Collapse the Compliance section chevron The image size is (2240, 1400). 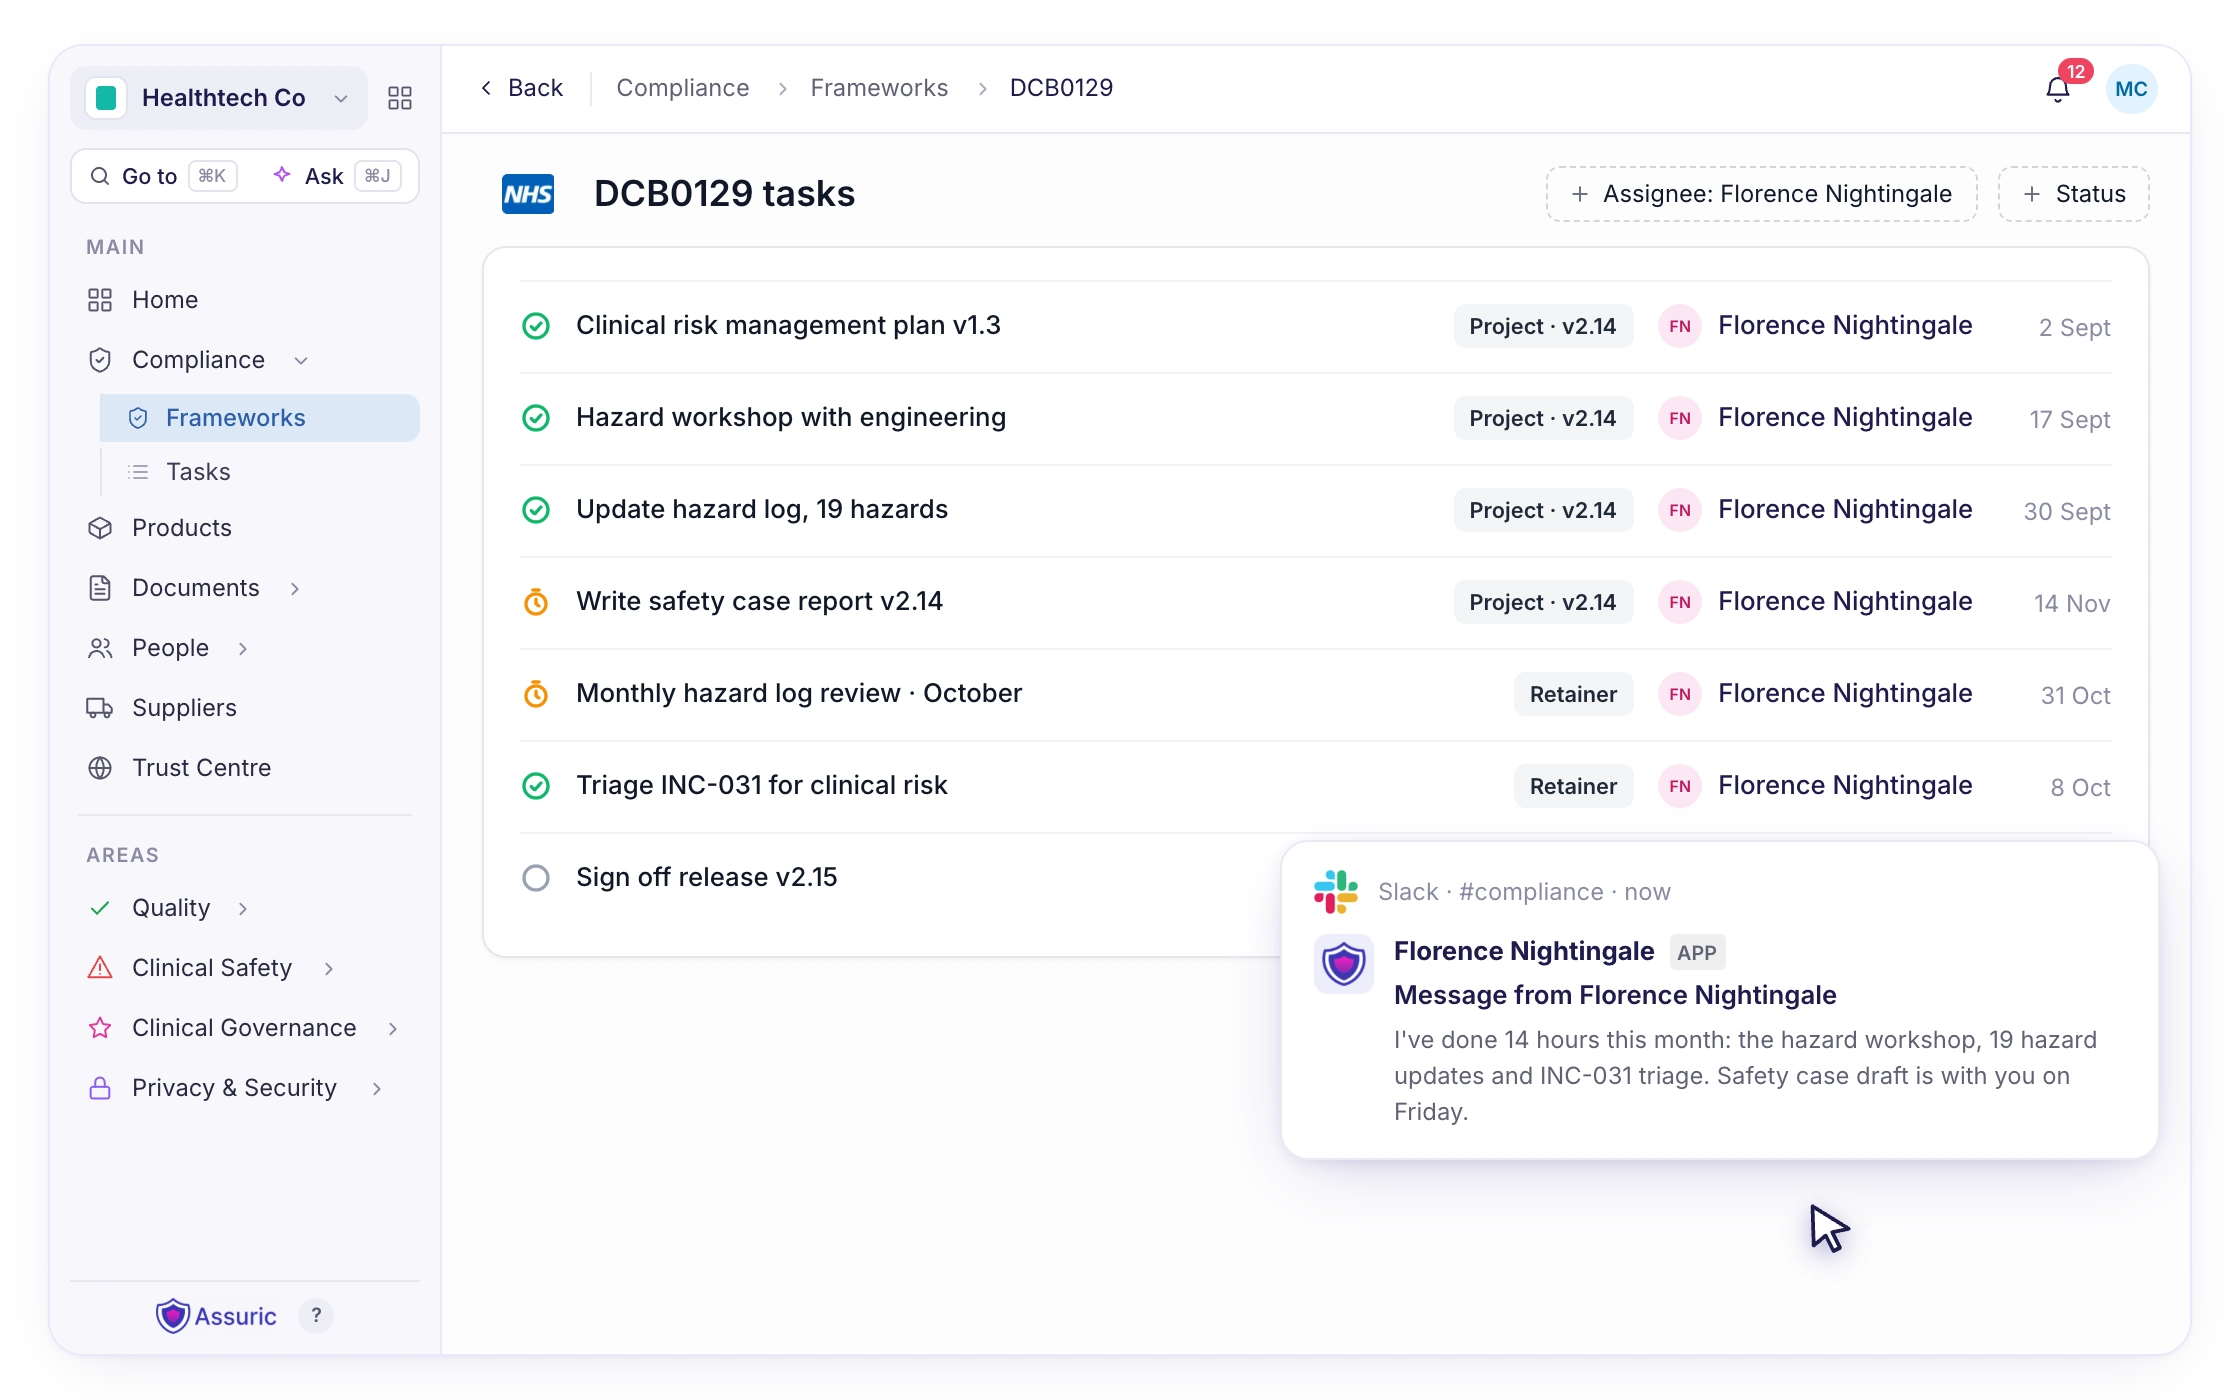(x=301, y=360)
